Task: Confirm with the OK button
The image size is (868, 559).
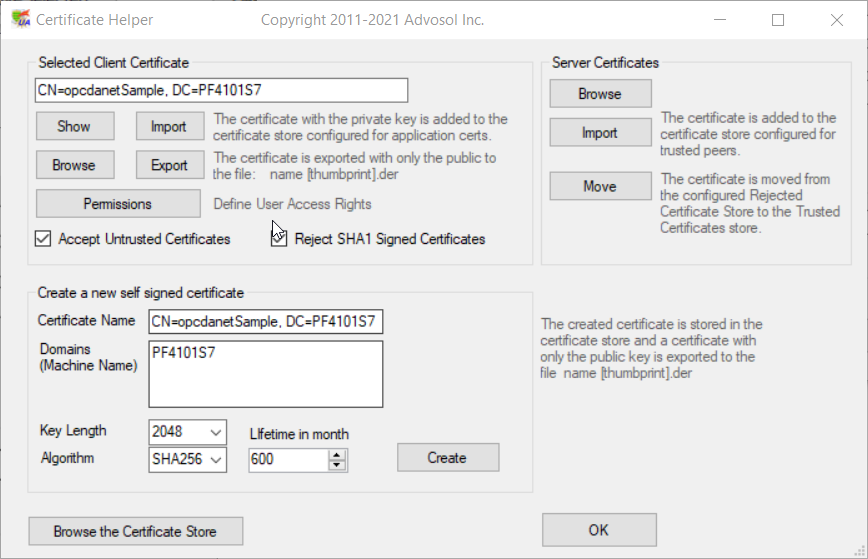Action: pos(600,530)
